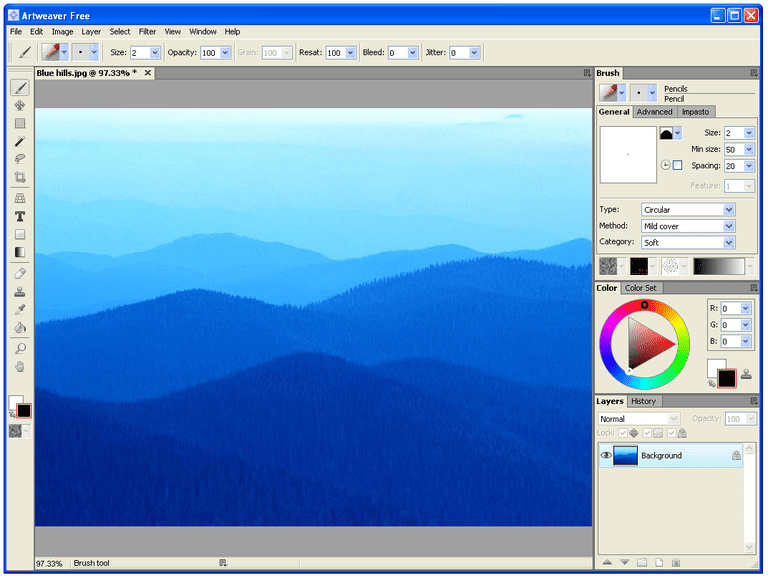Select the Text tool in toolbox
This screenshot has height=578, width=768.
[x=20, y=217]
